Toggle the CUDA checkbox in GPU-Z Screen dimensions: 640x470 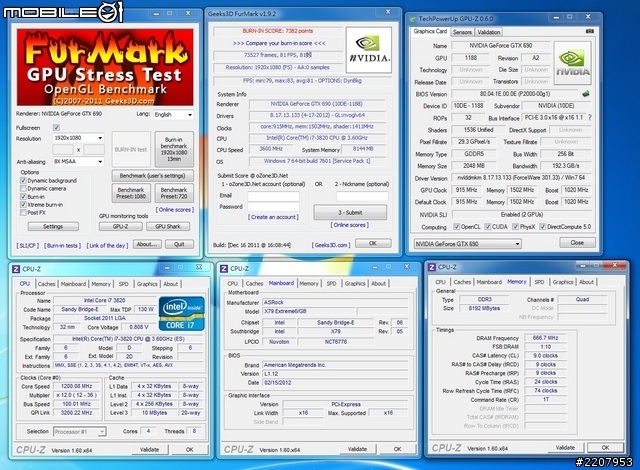click(x=487, y=227)
